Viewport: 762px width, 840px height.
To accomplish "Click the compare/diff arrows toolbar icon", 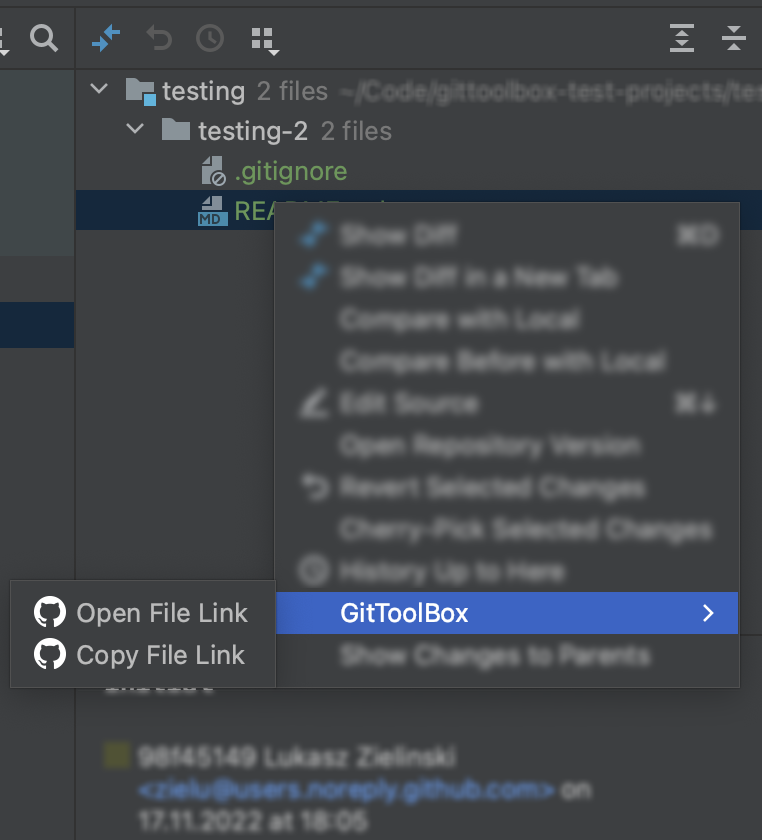I will [x=107, y=39].
